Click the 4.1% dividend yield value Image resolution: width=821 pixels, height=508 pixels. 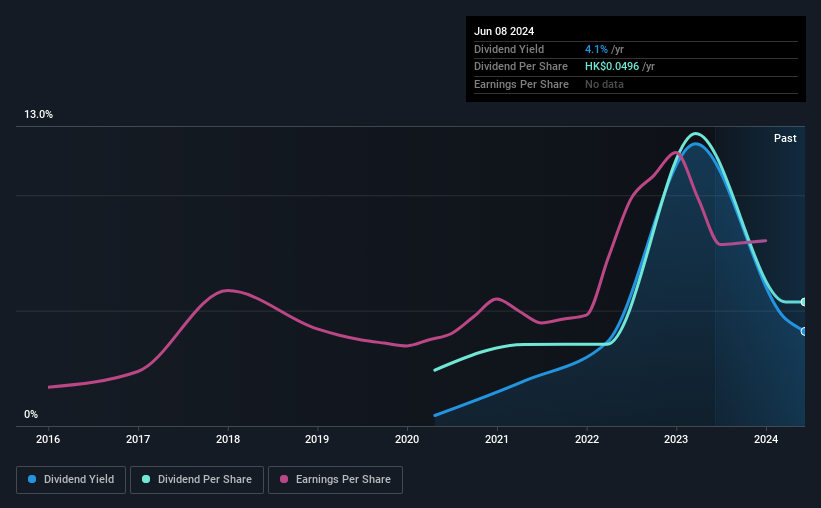pyautogui.click(x=596, y=49)
